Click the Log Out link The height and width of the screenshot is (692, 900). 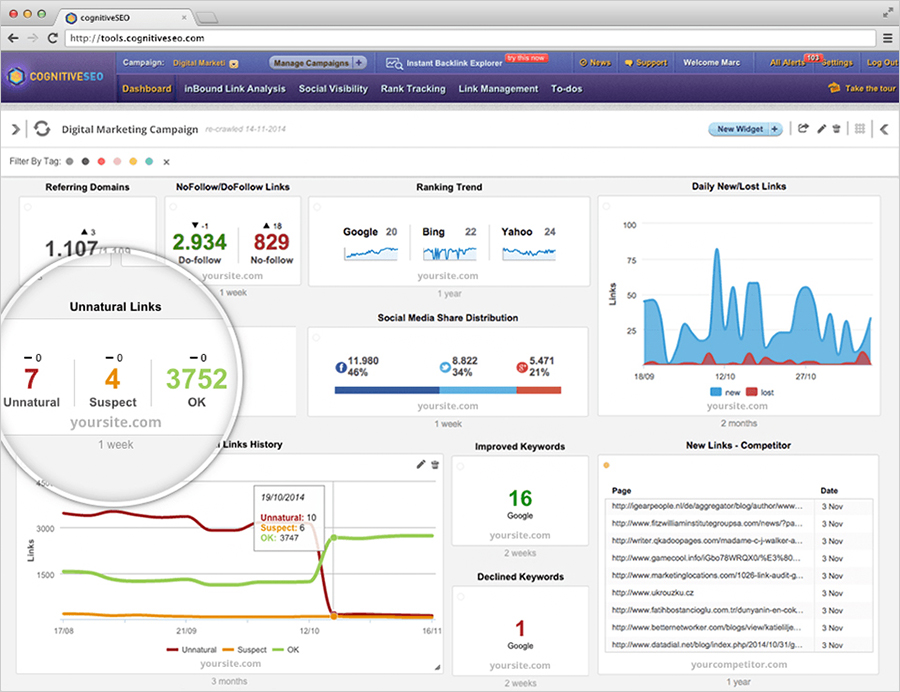pos(882,63)
